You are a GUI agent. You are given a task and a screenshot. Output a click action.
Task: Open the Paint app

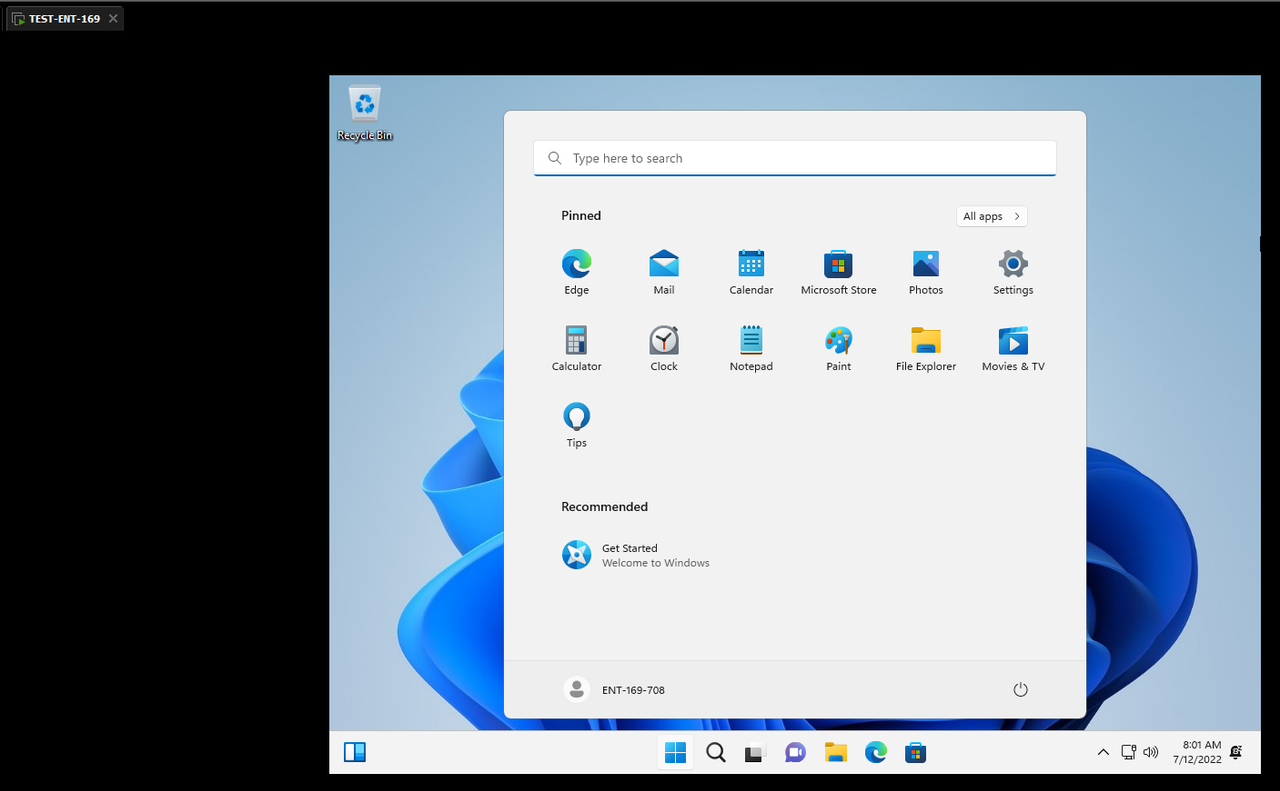[838, 348]
